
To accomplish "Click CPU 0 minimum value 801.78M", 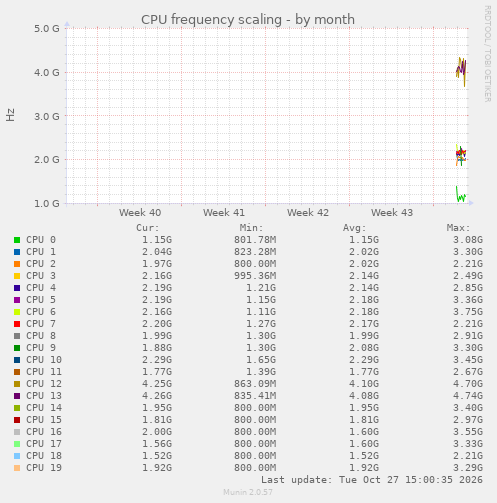I will click(x=255, y=240).
